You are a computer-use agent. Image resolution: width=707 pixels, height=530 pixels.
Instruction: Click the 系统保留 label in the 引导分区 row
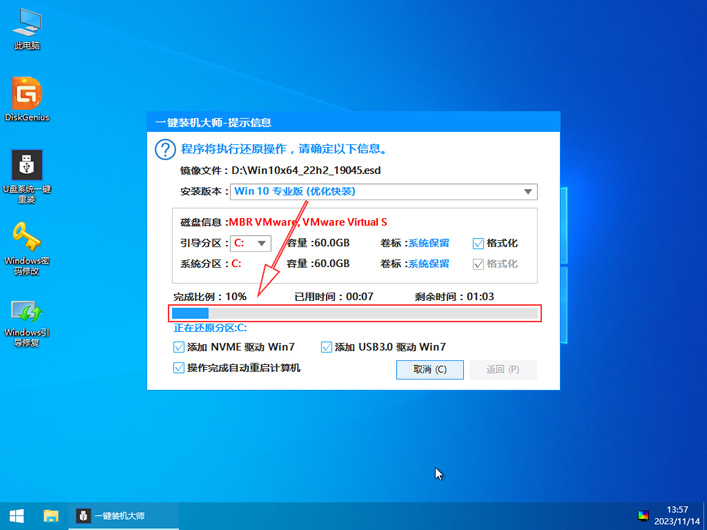[428, 243]
